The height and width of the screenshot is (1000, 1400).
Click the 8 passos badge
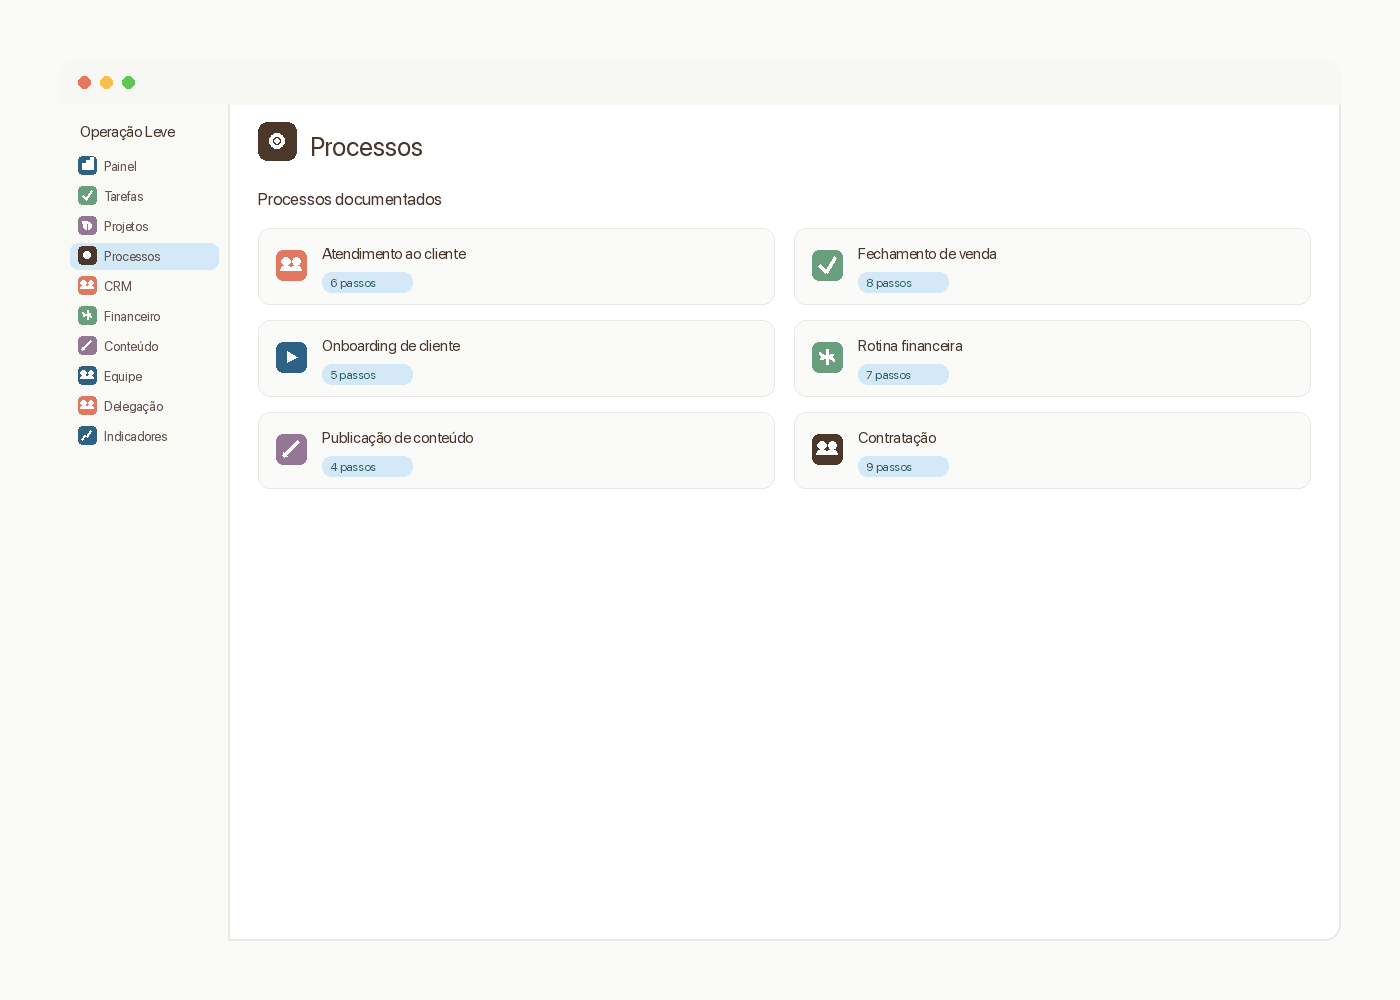(903, 283)
